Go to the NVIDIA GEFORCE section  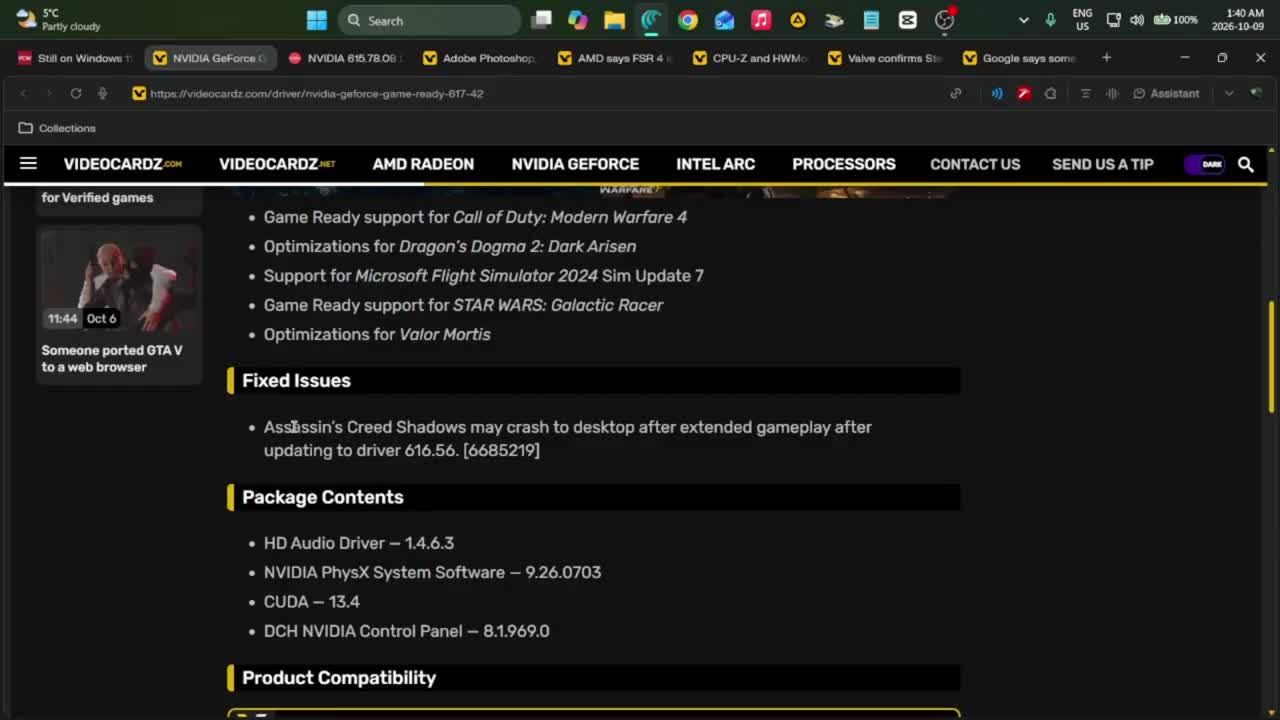click(x=575, y=164)
